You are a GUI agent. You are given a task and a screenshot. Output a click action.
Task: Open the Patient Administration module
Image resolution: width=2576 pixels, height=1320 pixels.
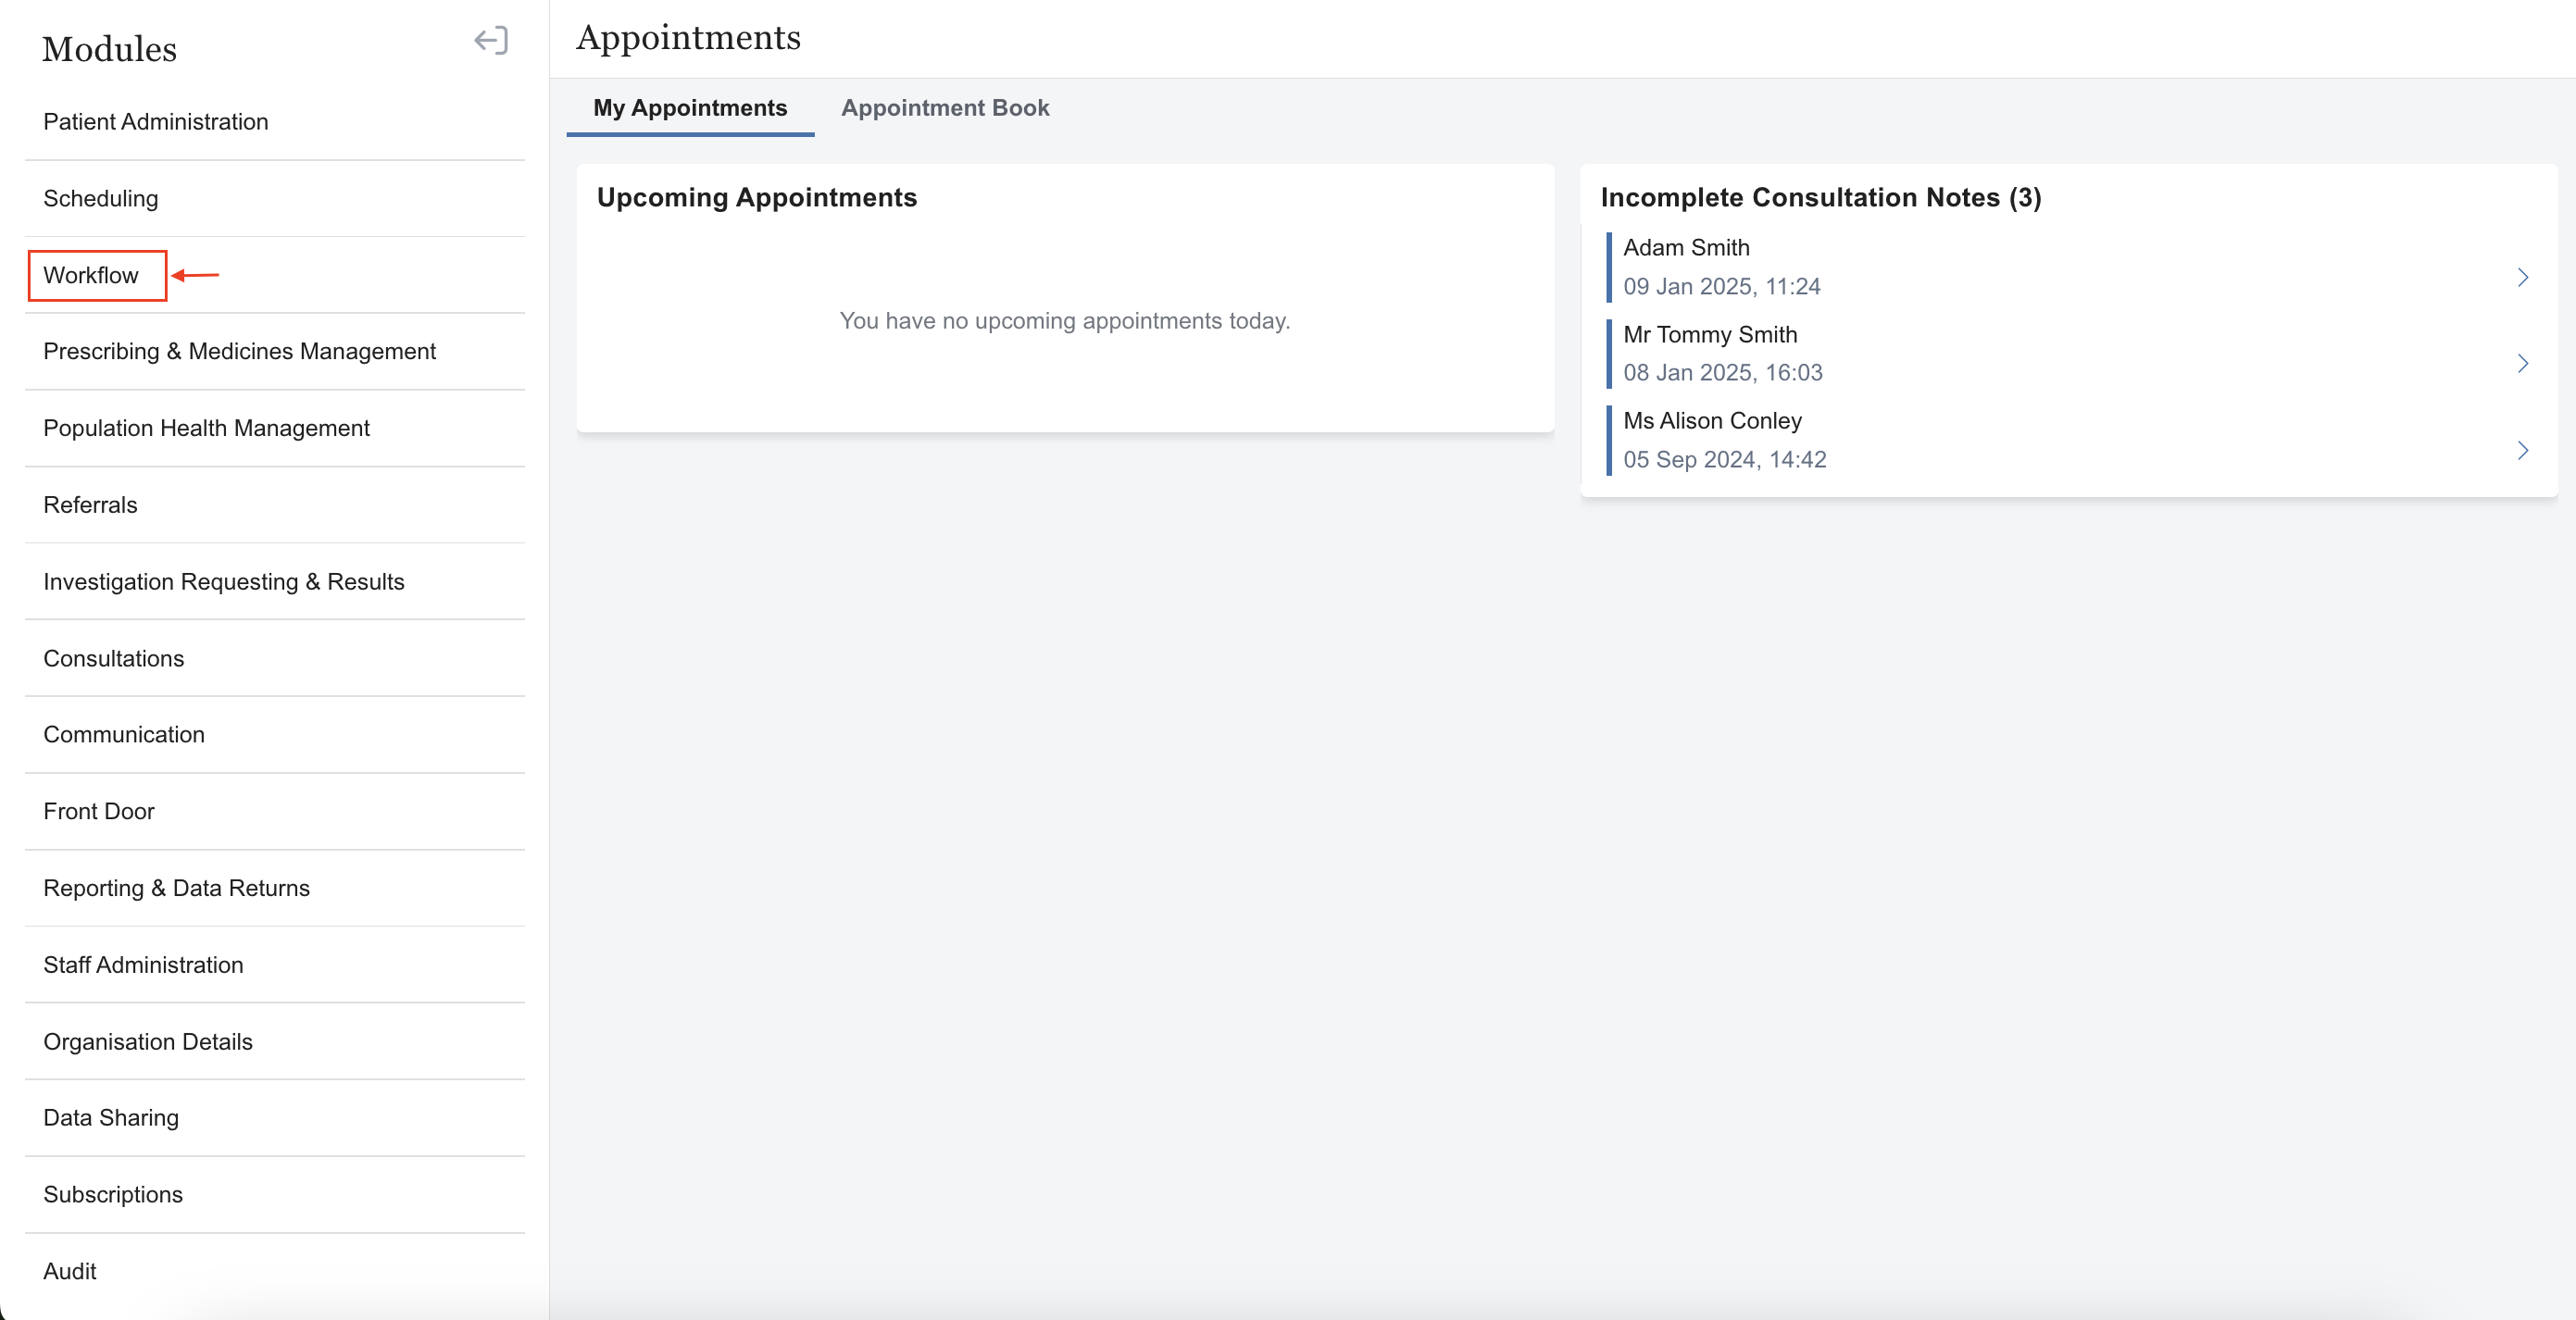(x=156, y=121)
